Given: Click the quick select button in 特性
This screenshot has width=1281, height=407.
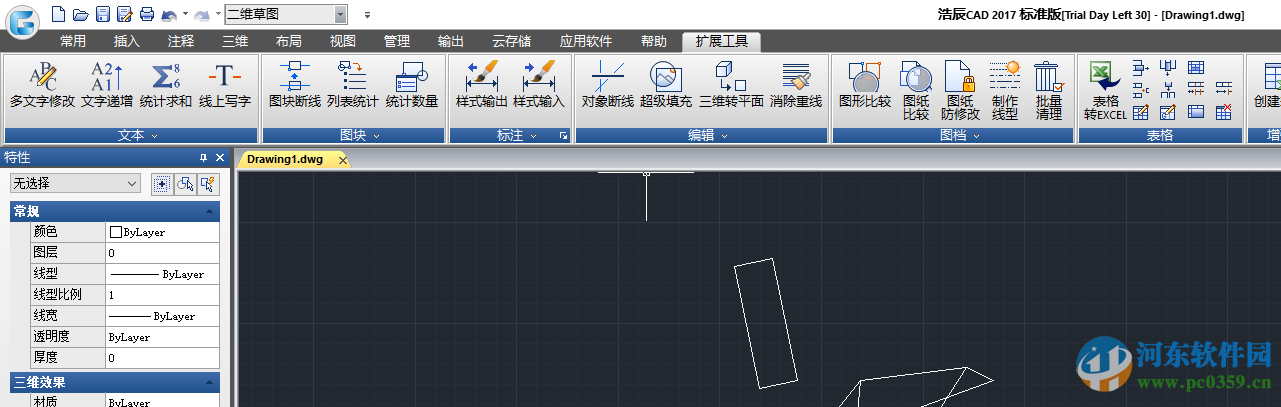Looking at the screenshot, I should [208, 183].
